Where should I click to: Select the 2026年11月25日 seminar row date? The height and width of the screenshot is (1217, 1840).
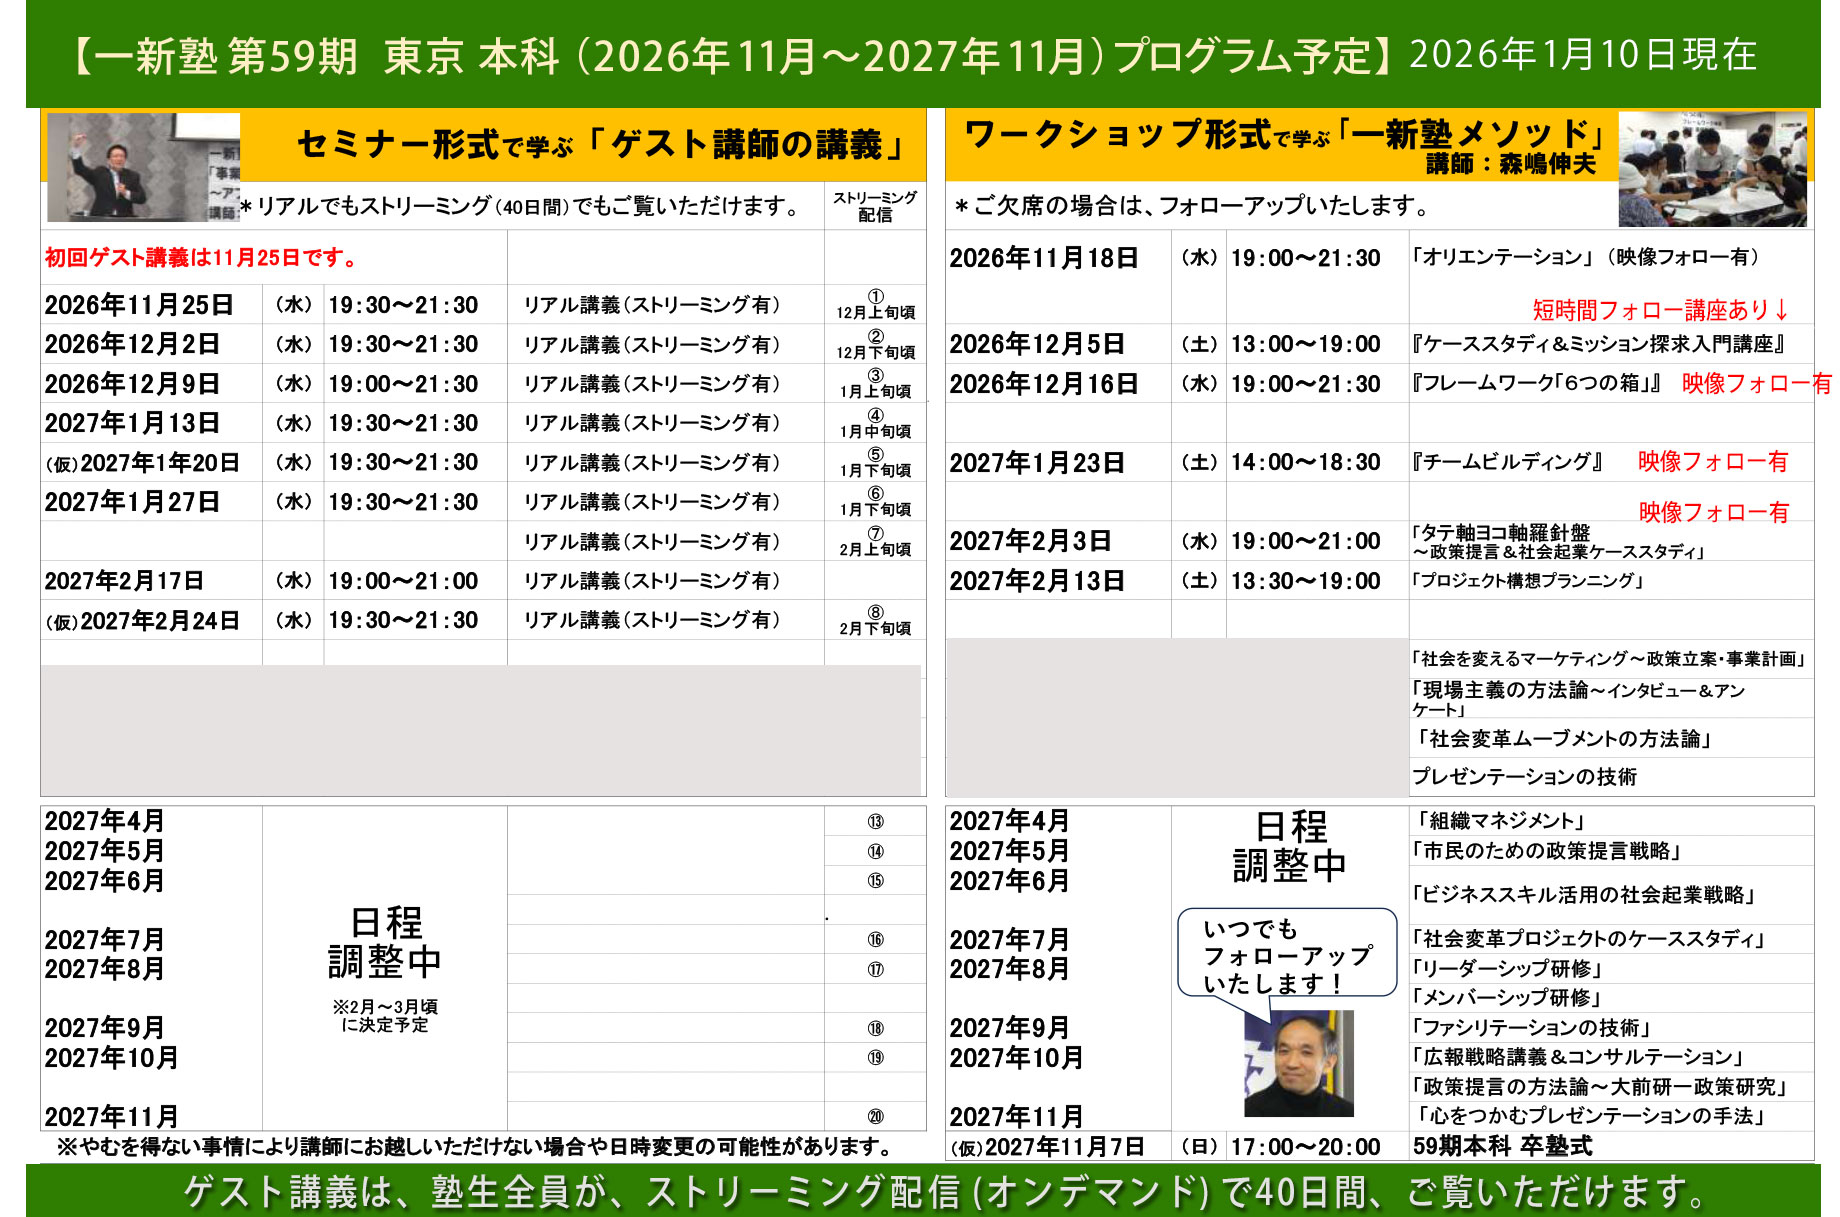[139, 305]
